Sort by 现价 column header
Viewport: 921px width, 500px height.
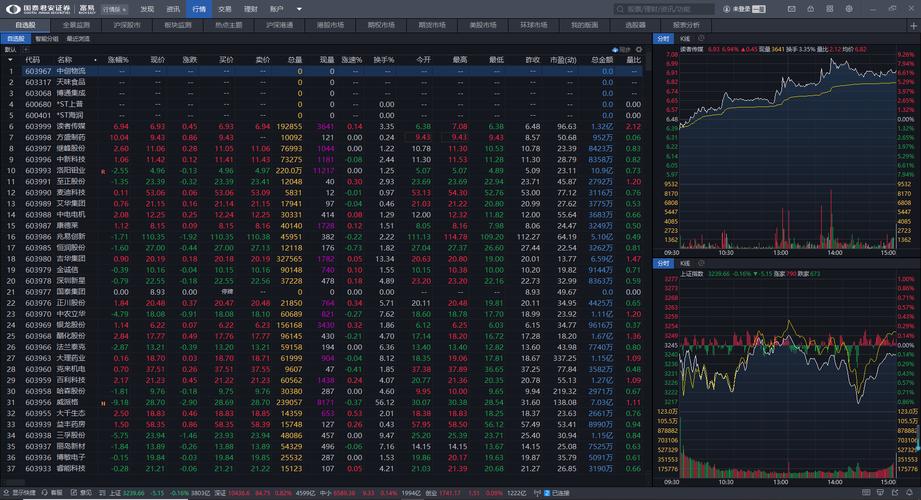point(157,60)
